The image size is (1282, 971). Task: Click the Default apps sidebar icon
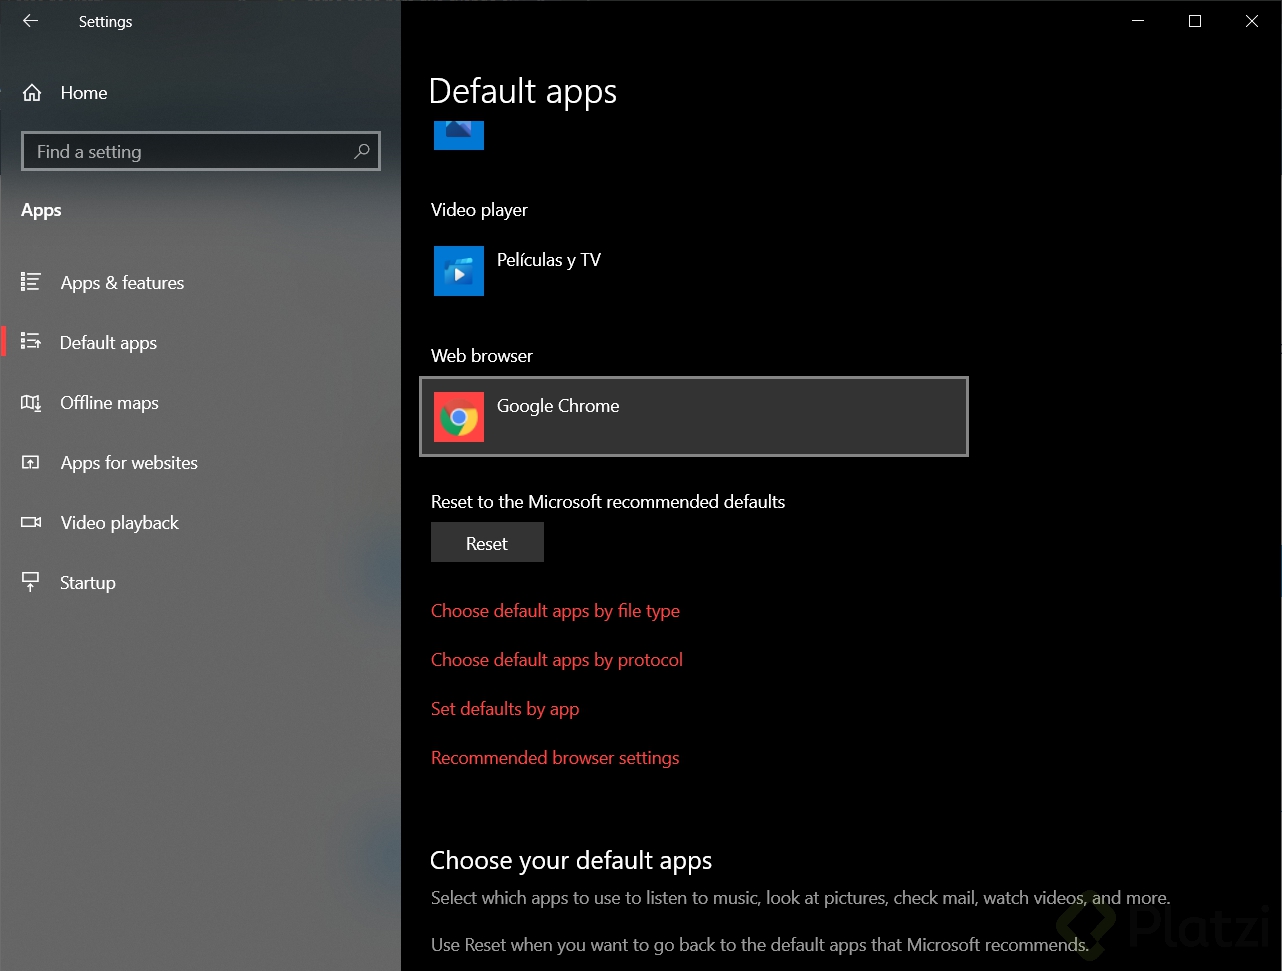click(31, 342)
